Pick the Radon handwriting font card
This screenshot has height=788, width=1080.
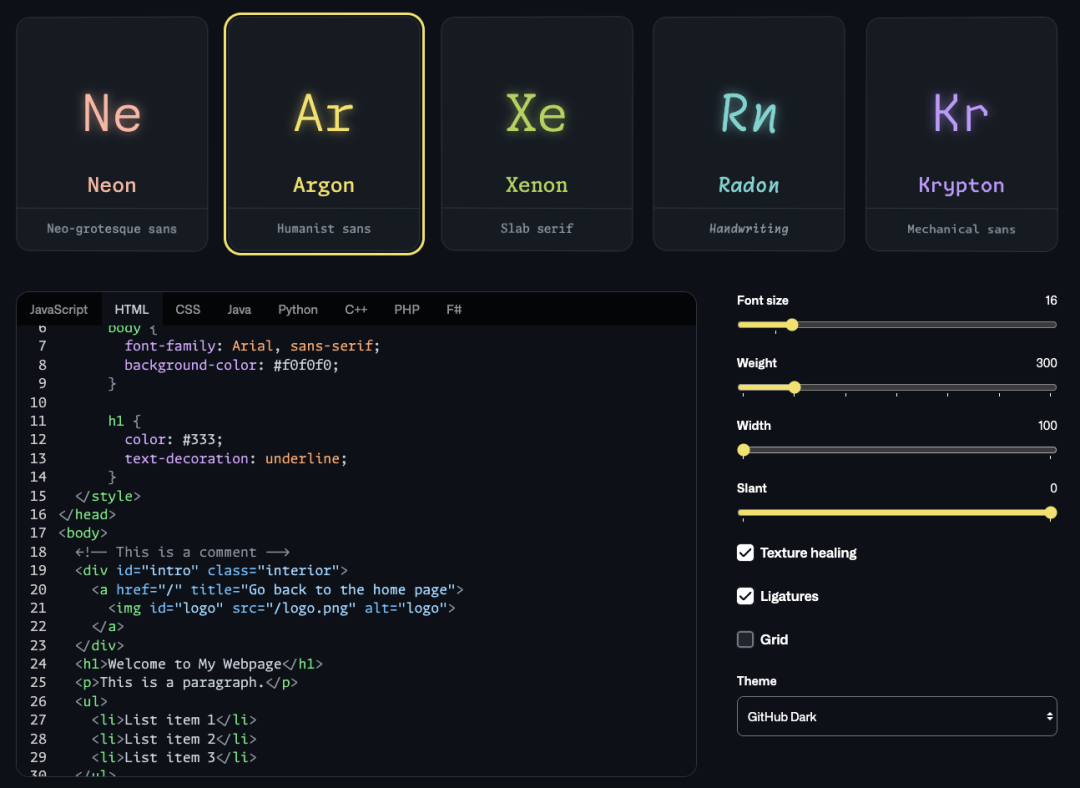click(749, 134)
